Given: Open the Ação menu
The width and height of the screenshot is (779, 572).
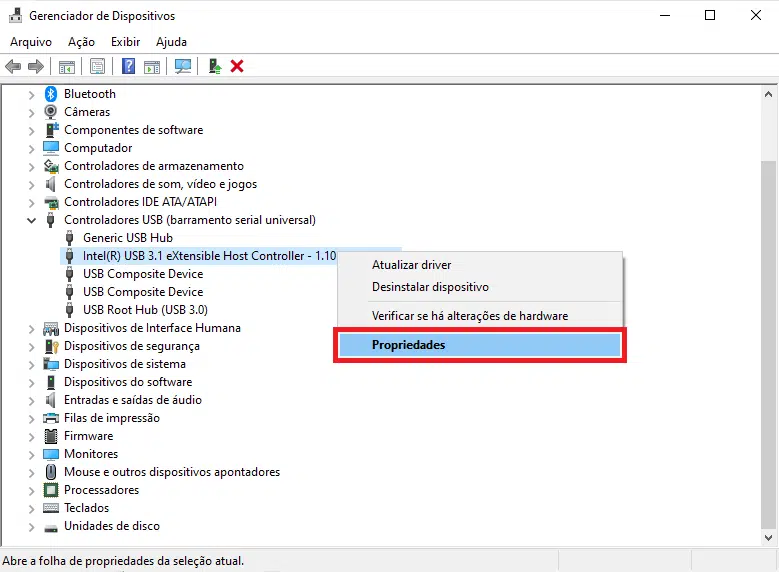Looking at the screenshot, I should (x=81, y=42).
